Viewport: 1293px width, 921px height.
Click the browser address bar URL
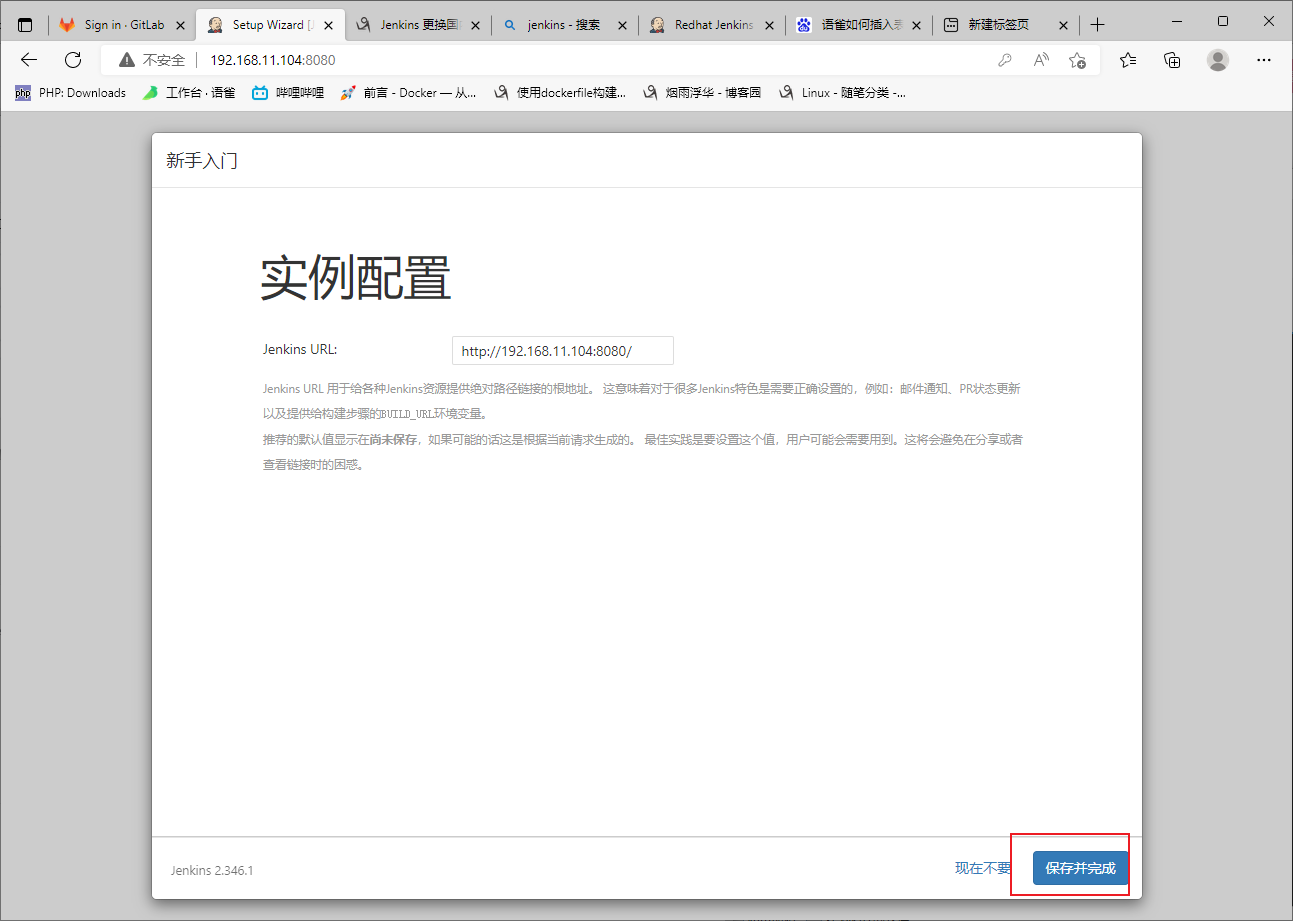[273, 60]
